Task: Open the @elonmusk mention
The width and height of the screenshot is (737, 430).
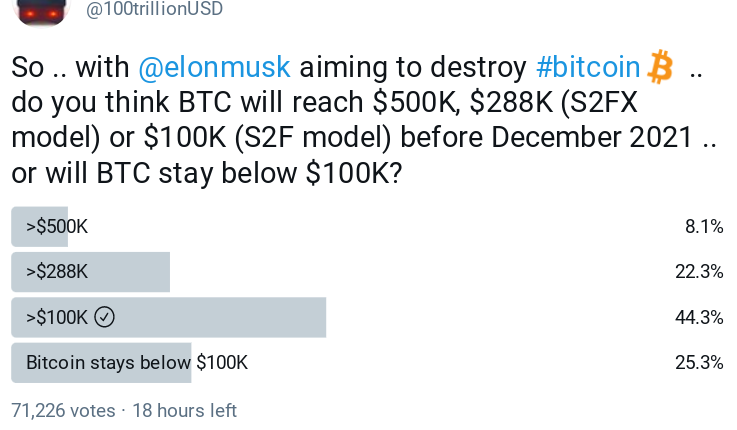Action: point(214,67)
